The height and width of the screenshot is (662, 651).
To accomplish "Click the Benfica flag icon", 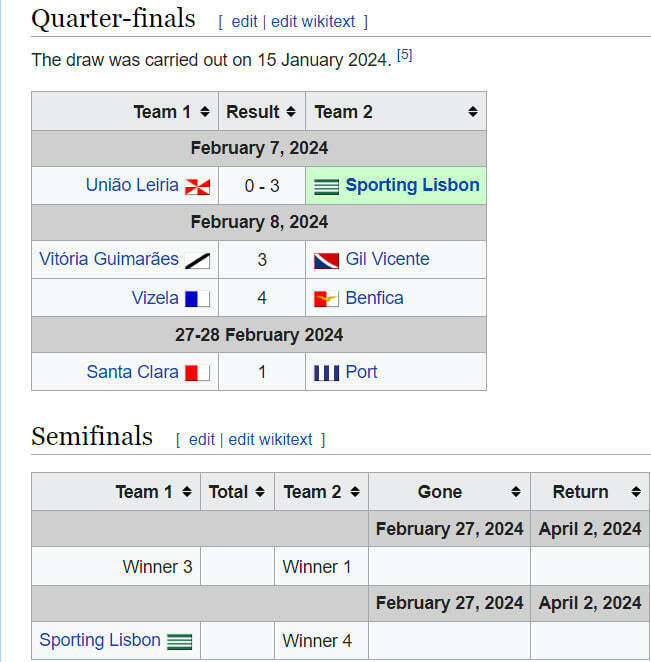I will tap(326, 298).
